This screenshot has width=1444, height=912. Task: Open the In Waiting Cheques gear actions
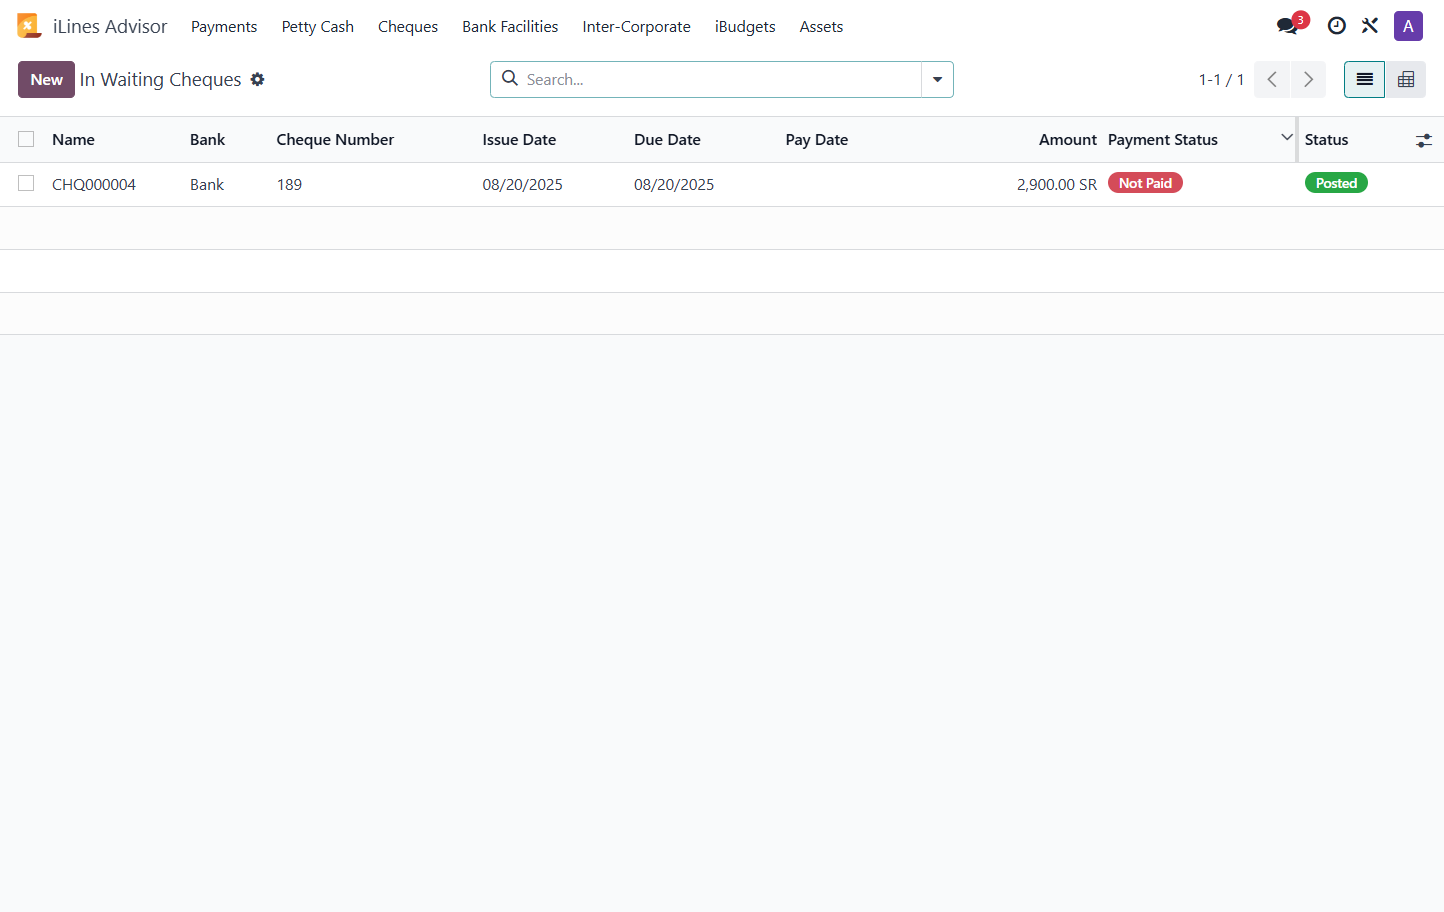coord(257,79)
